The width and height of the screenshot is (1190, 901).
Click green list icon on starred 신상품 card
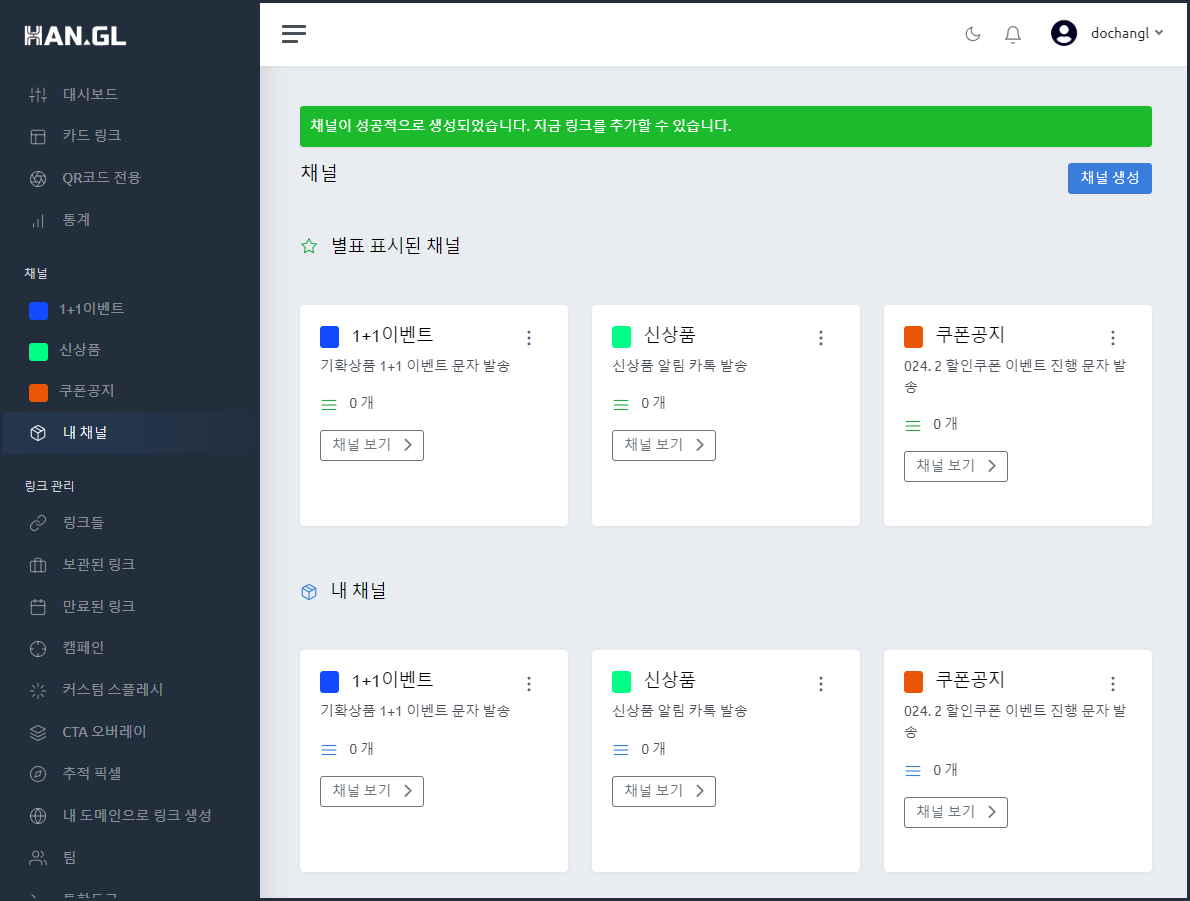coord(621,405)
